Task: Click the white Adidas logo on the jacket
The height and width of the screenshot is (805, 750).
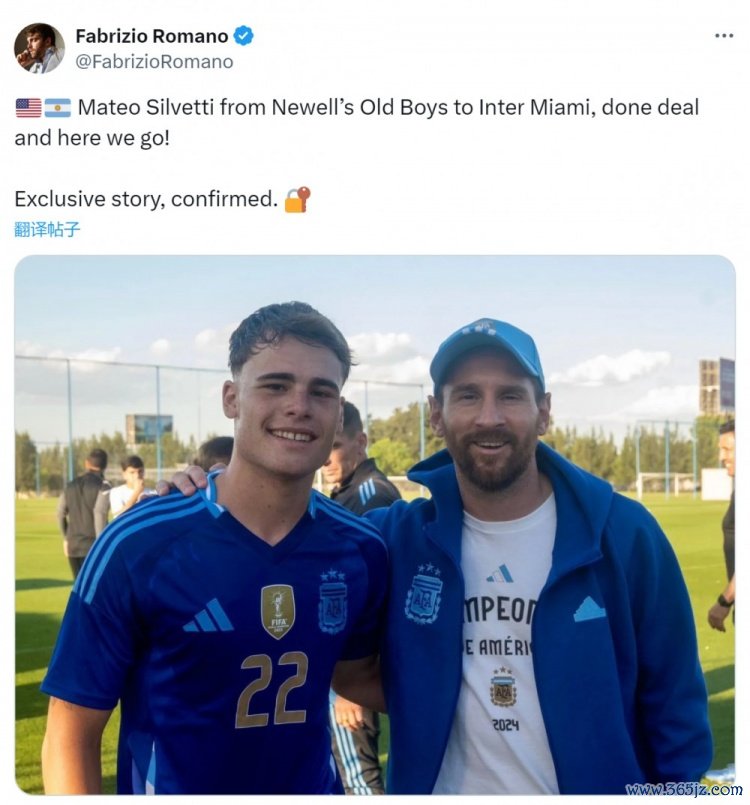Action: pyautogui.click(x=590, y=609)
